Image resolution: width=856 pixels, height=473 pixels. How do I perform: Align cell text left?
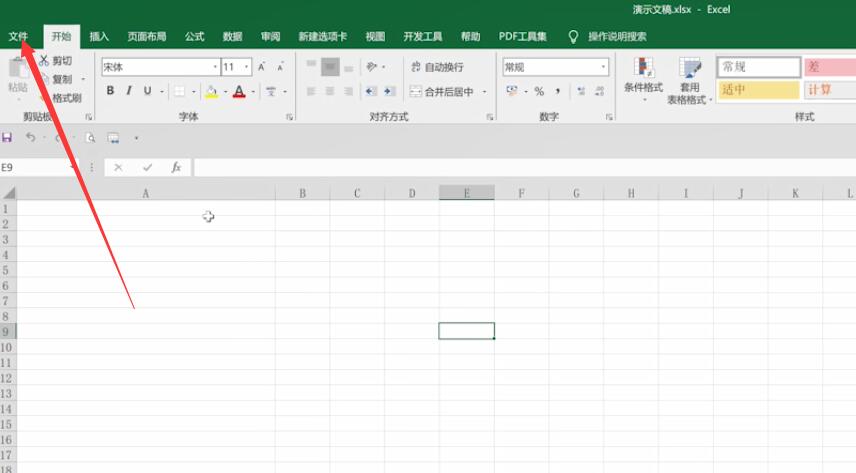(x=311, y=91)
